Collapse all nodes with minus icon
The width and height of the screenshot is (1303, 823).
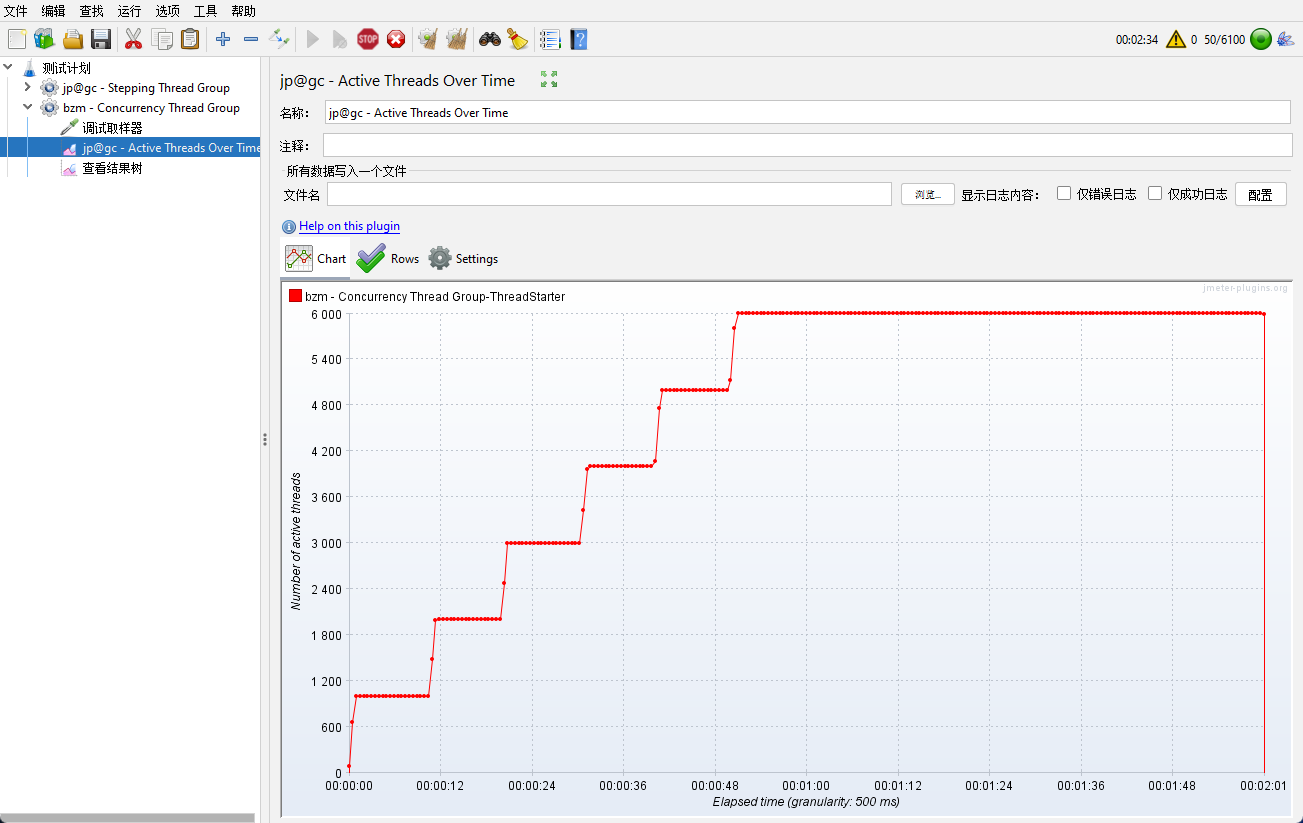click(x=251, y=39)
